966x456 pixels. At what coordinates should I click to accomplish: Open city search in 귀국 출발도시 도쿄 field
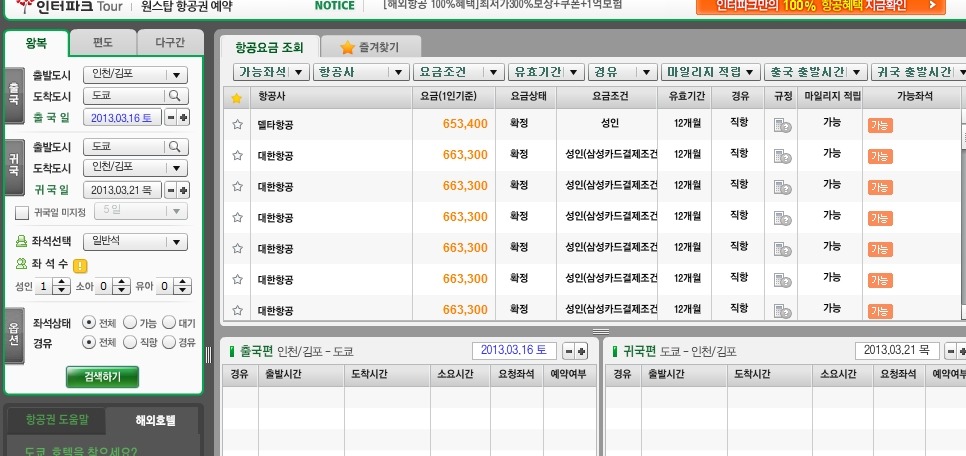tap(174, 146)
